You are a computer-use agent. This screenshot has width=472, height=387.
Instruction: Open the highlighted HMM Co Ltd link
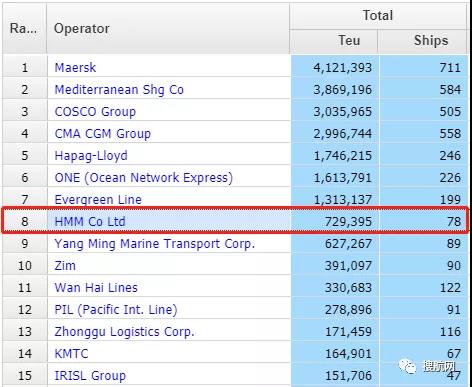pyautogui.click(x=90, y=222)
